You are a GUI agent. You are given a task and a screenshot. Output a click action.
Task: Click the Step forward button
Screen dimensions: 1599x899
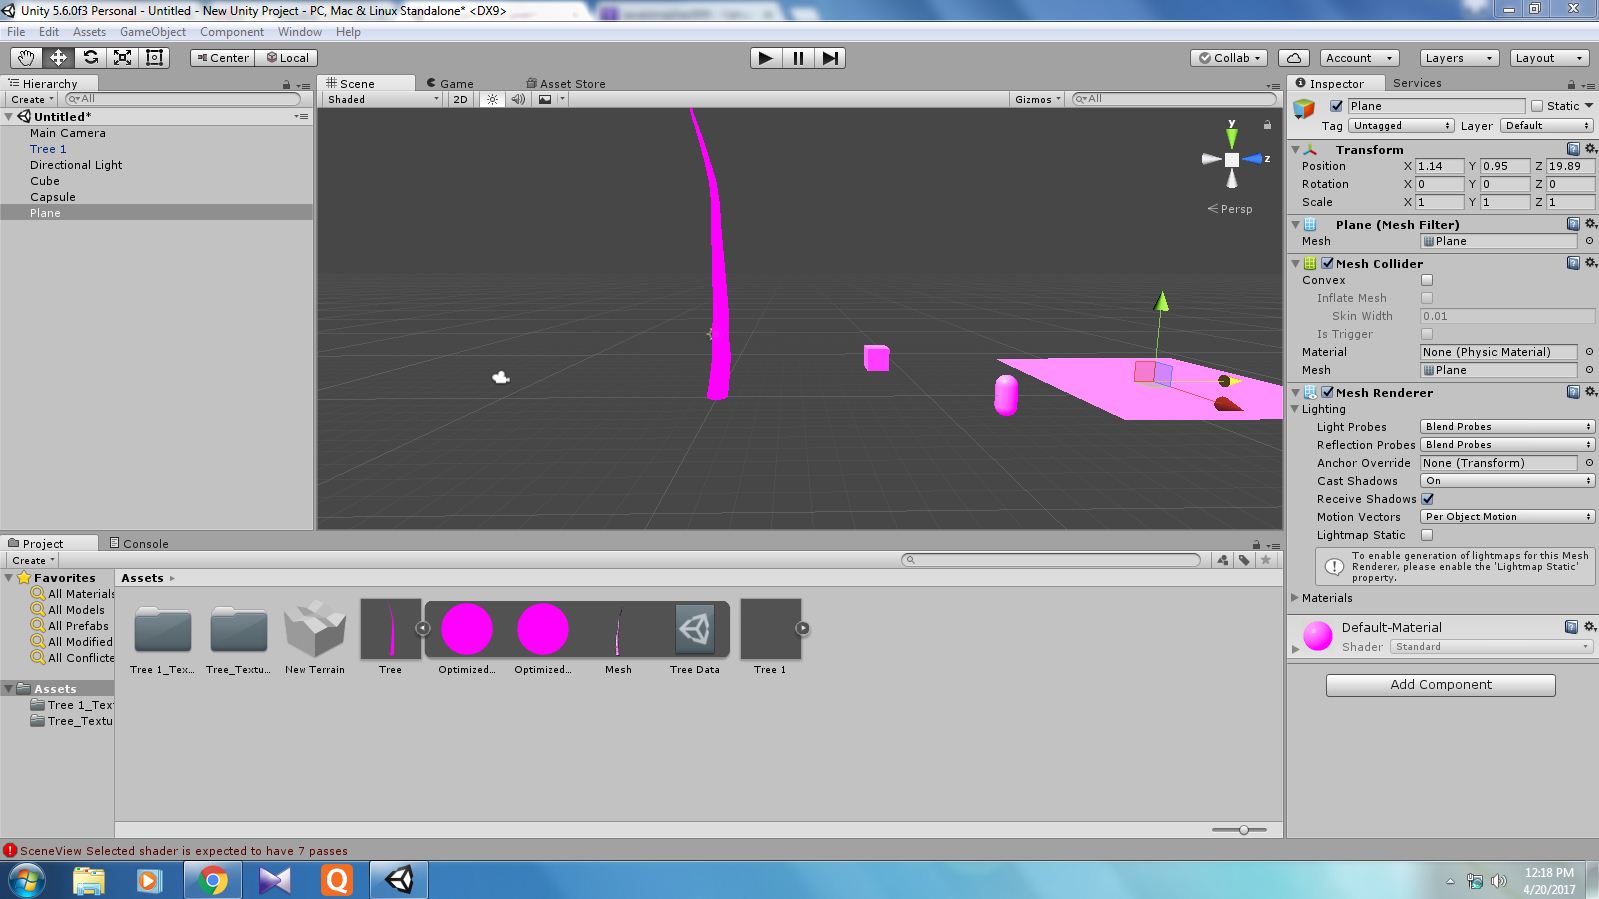[830, 58]
